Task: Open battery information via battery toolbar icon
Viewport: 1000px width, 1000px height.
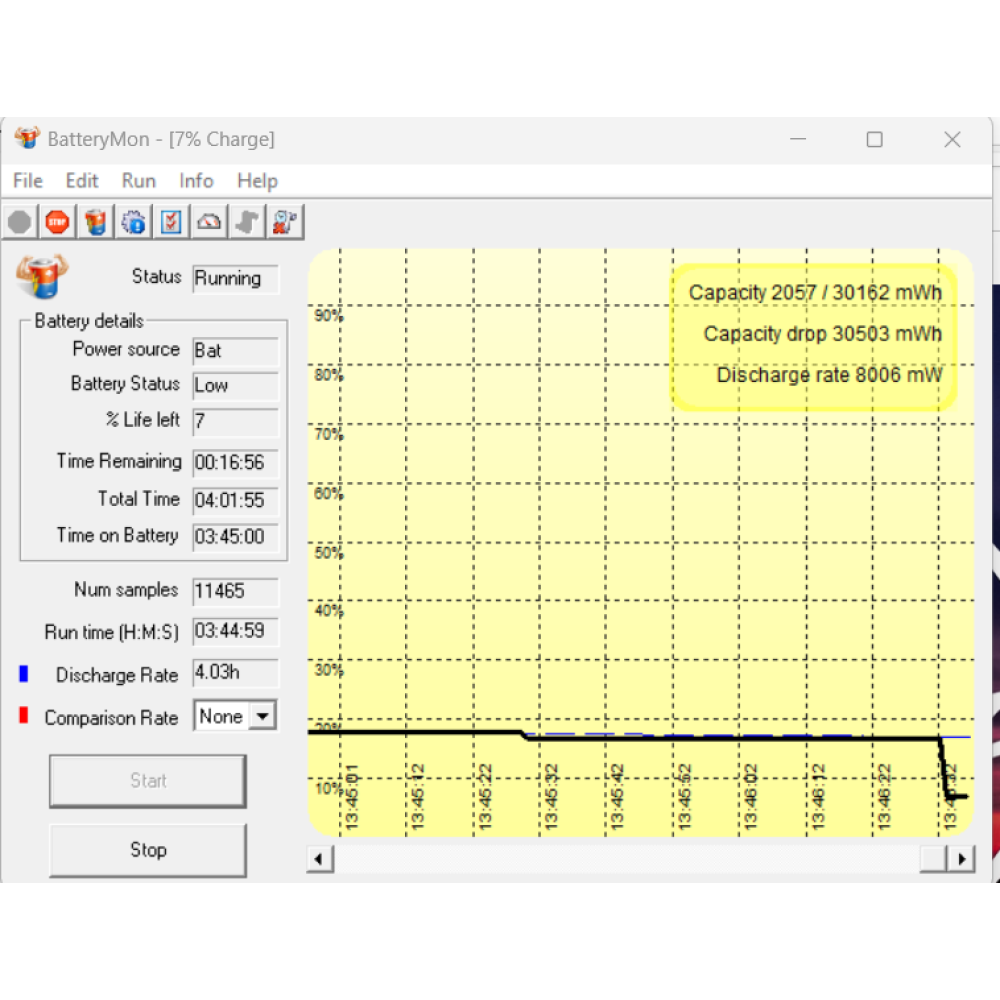Action: [95, 222]
